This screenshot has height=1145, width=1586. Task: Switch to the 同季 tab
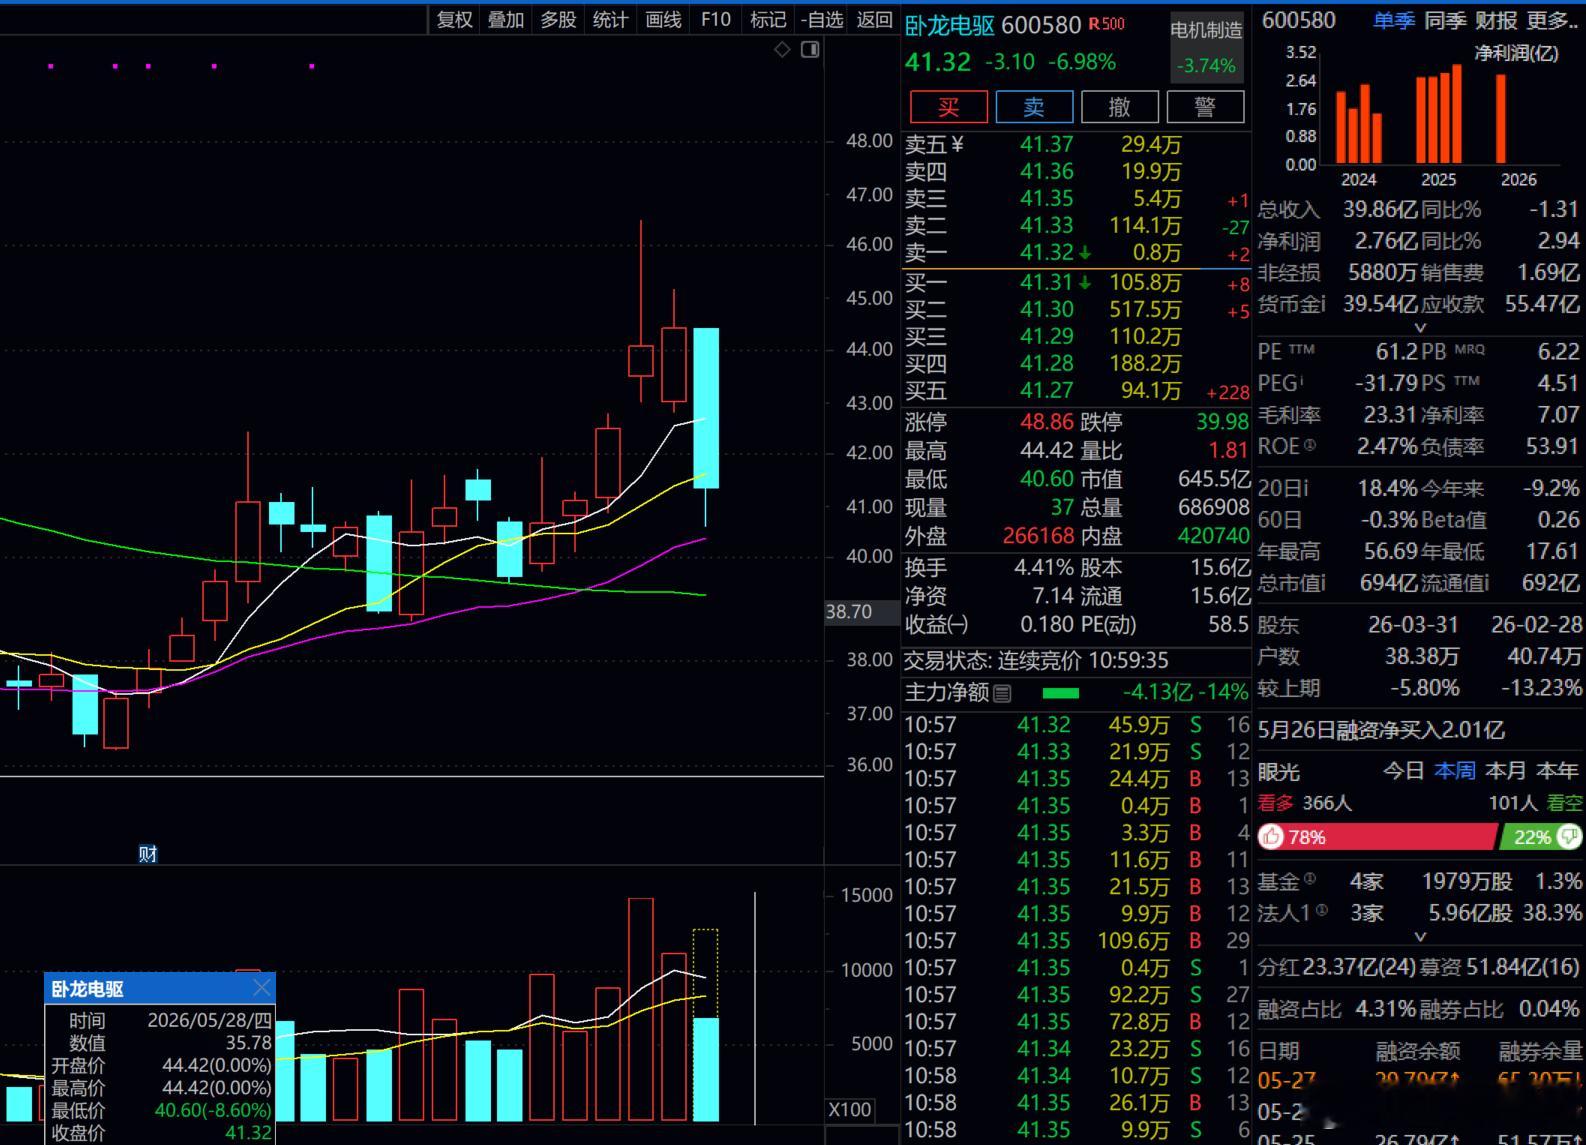click(1445, 20)
